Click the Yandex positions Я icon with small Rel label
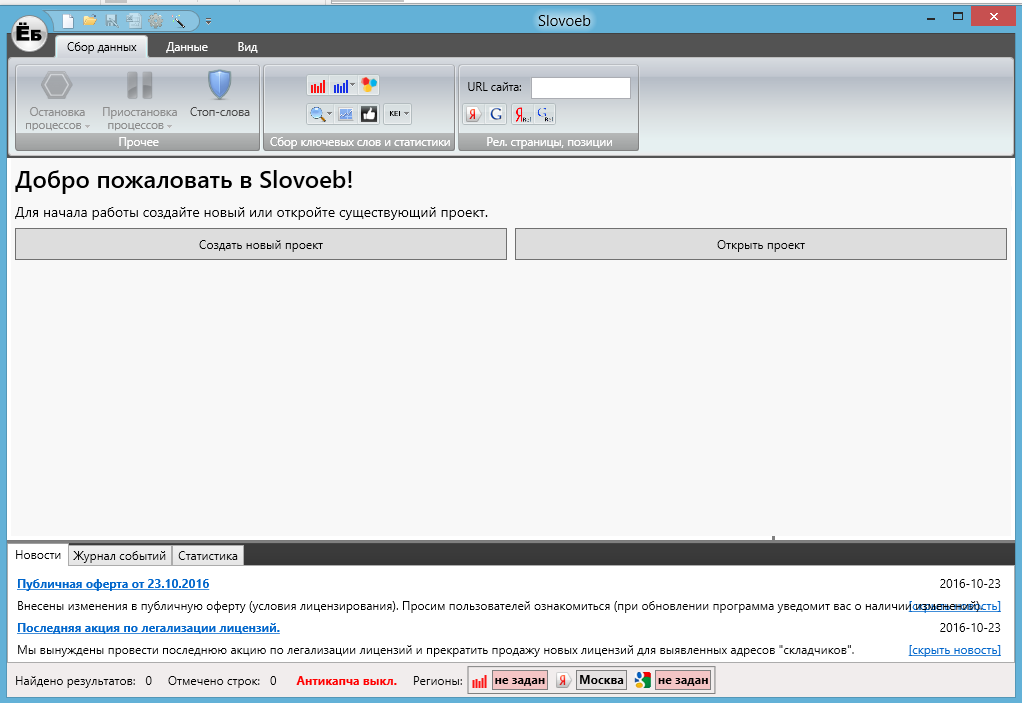This screenshot has height=703, width=1022. click(522, 115)
